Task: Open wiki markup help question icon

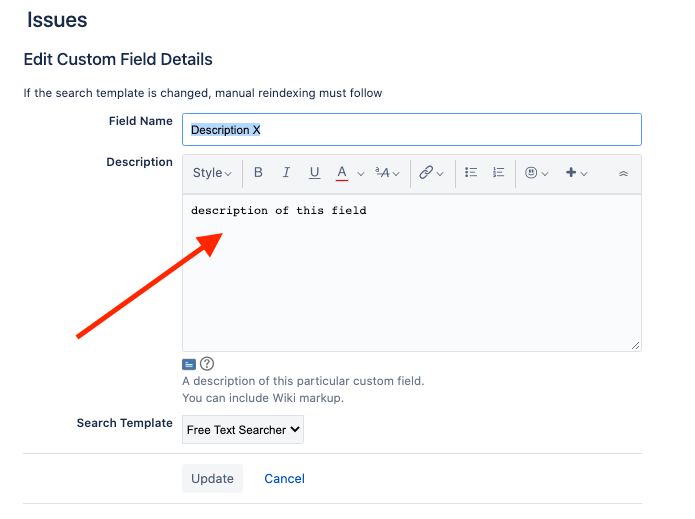Action: pos(207,364)
